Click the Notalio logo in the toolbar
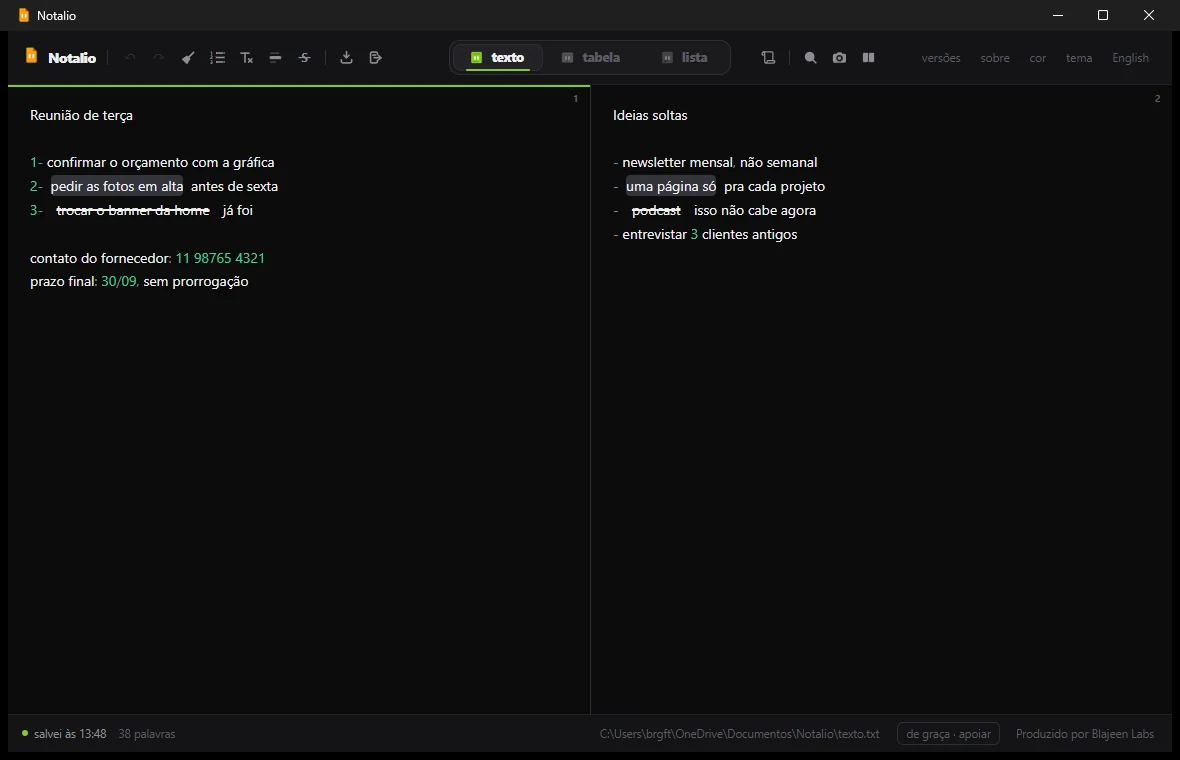This screenshot has height=760, width=1180. pyautogui.click(x=61, y=57)
